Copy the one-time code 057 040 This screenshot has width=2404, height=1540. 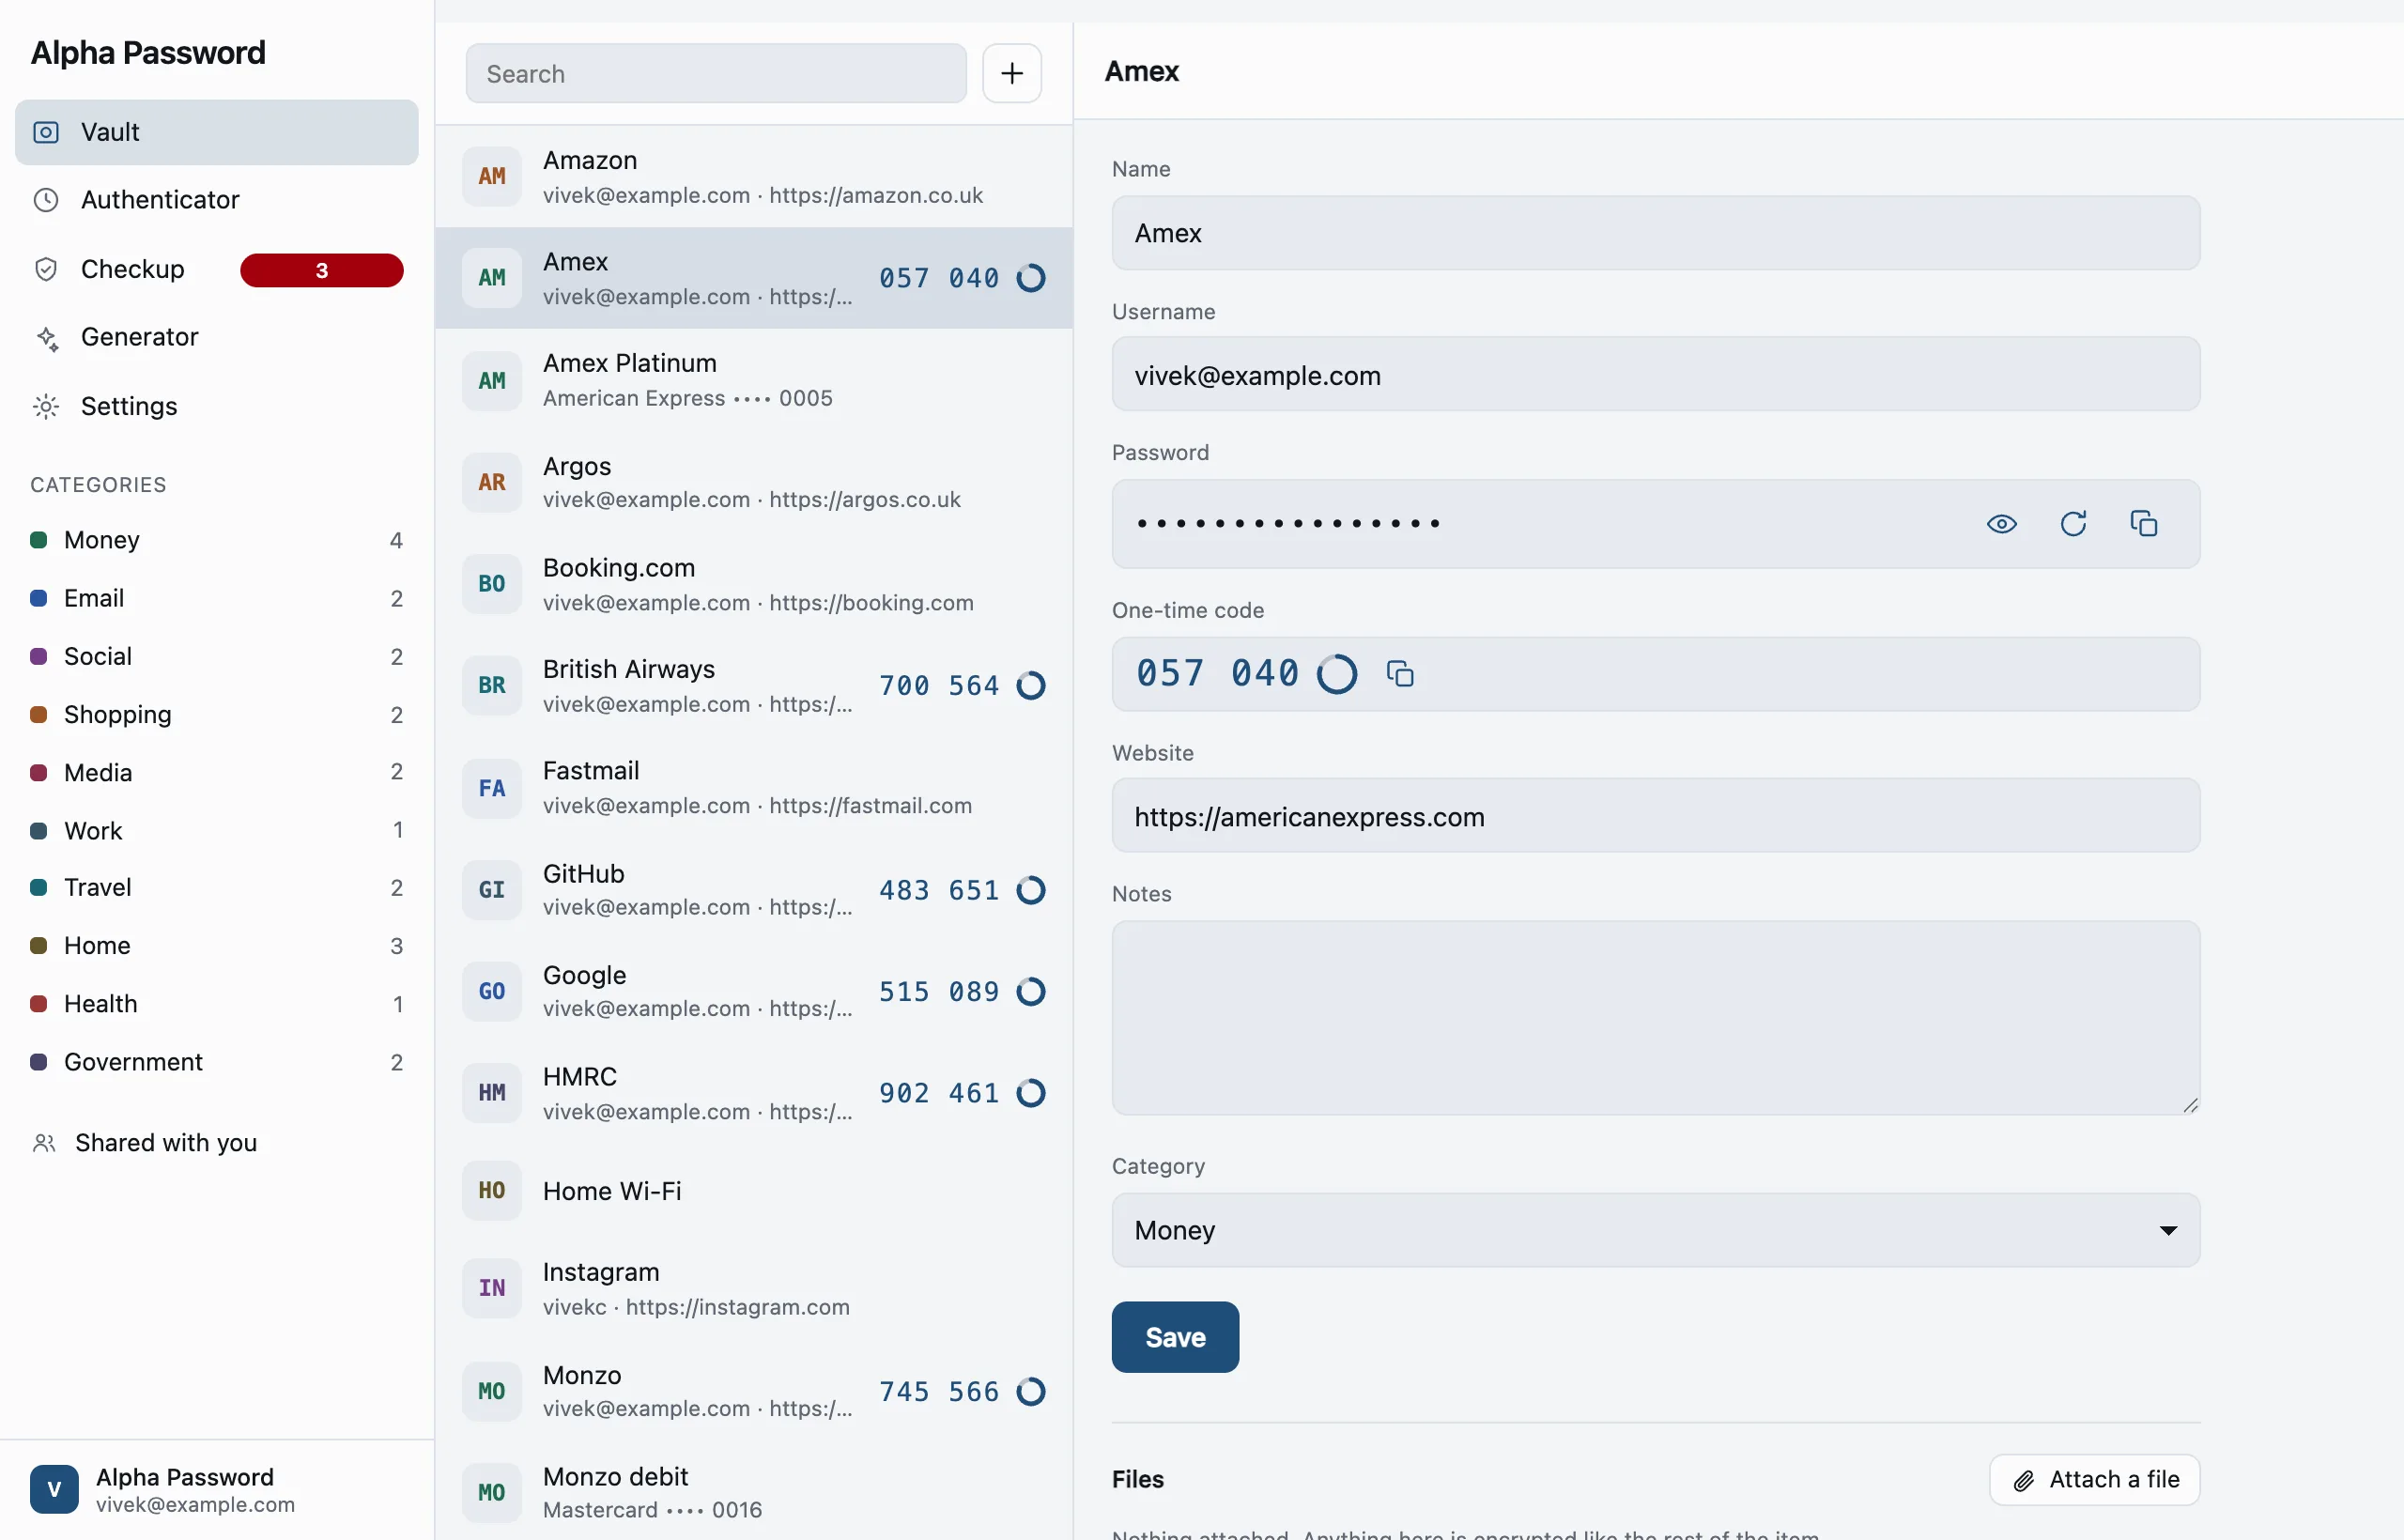pyautogui.click(x=1399, y=674)
